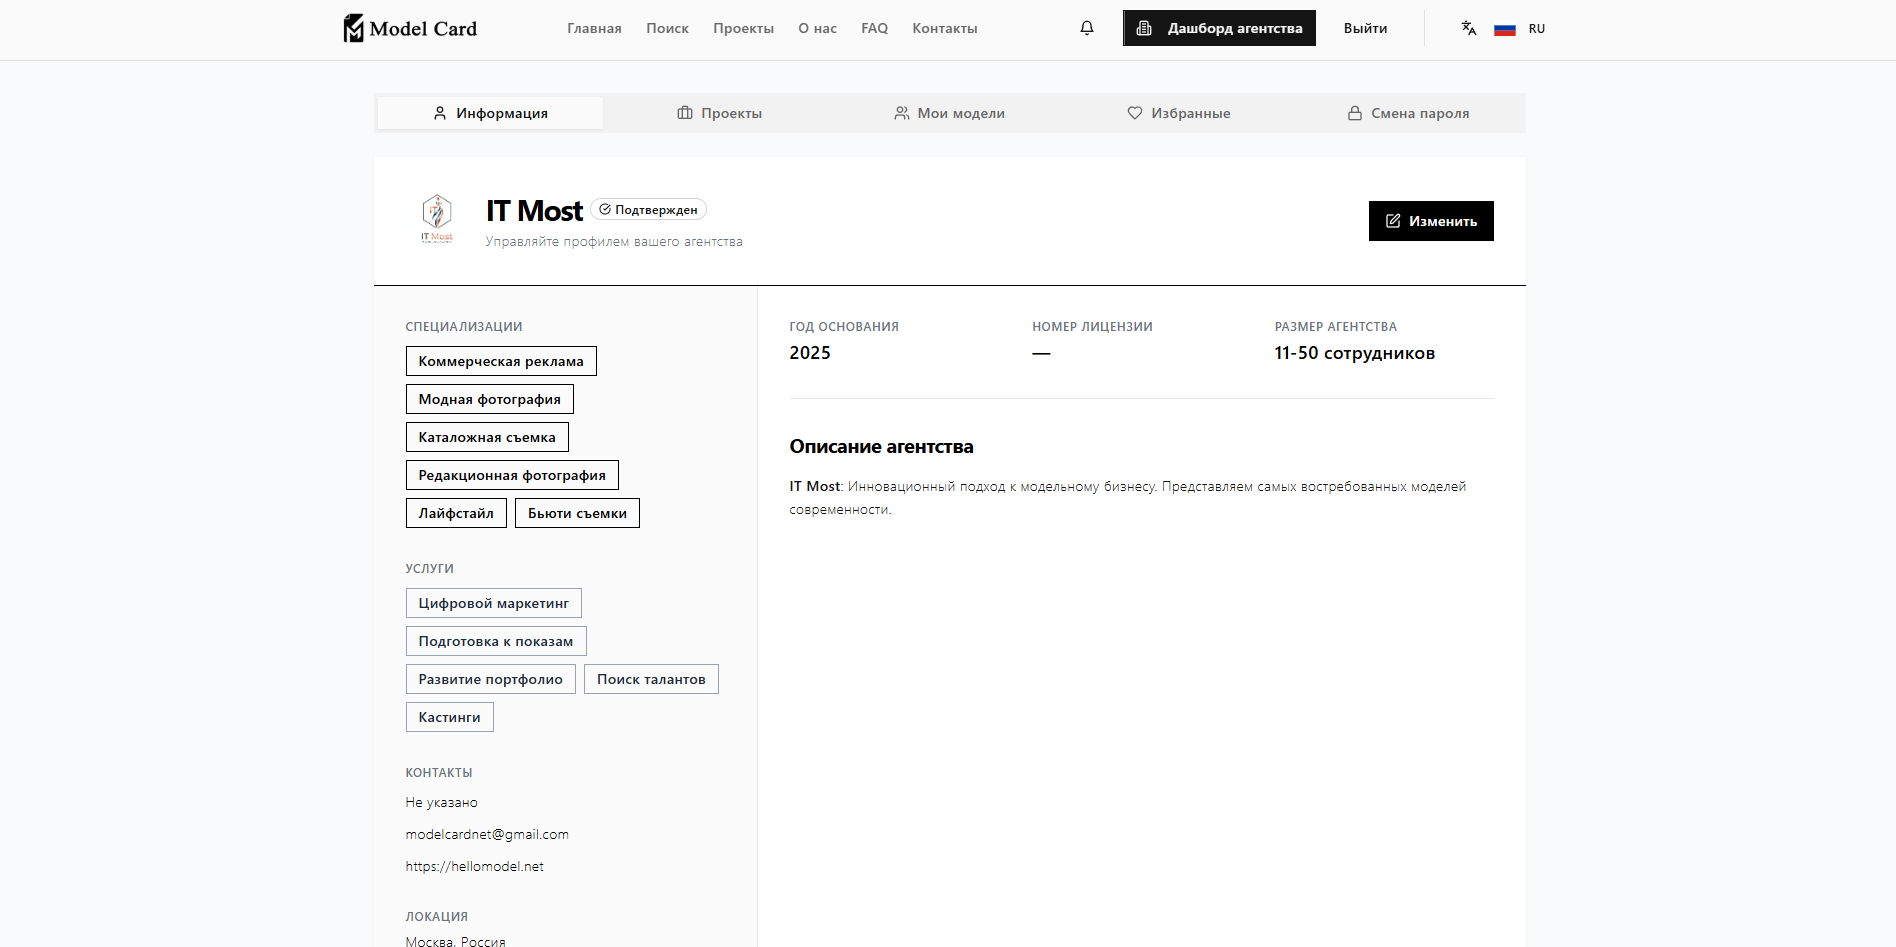Open Дашборд агентства

[1219, 28]
